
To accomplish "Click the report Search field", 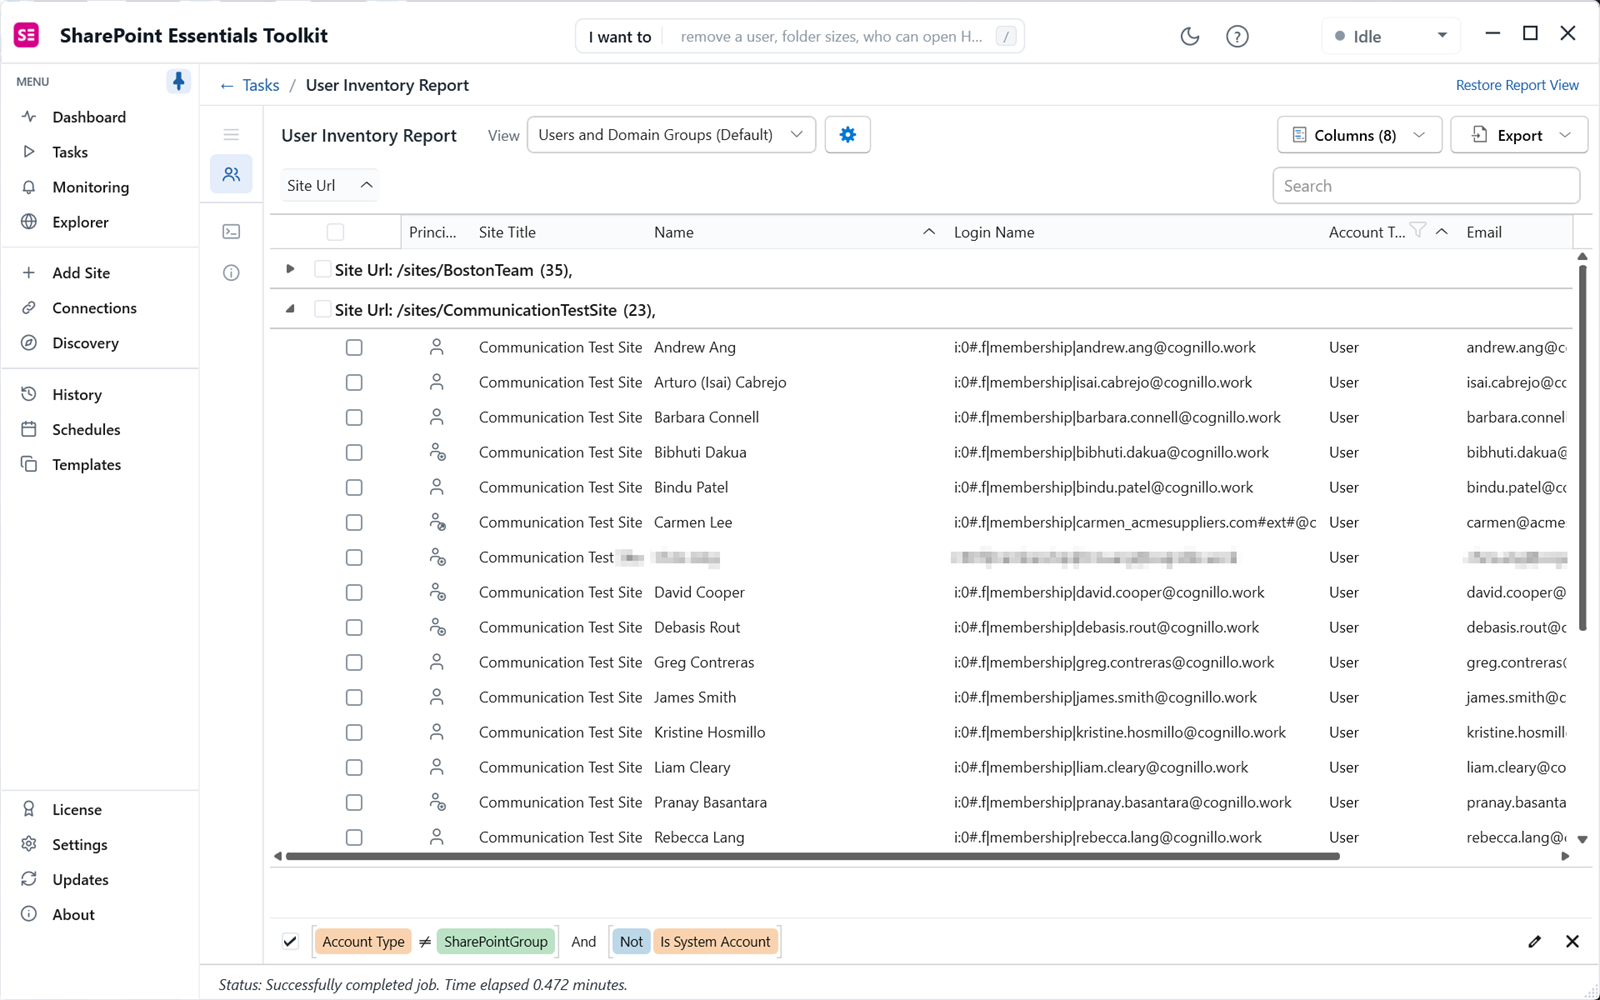I will 1426,186.
